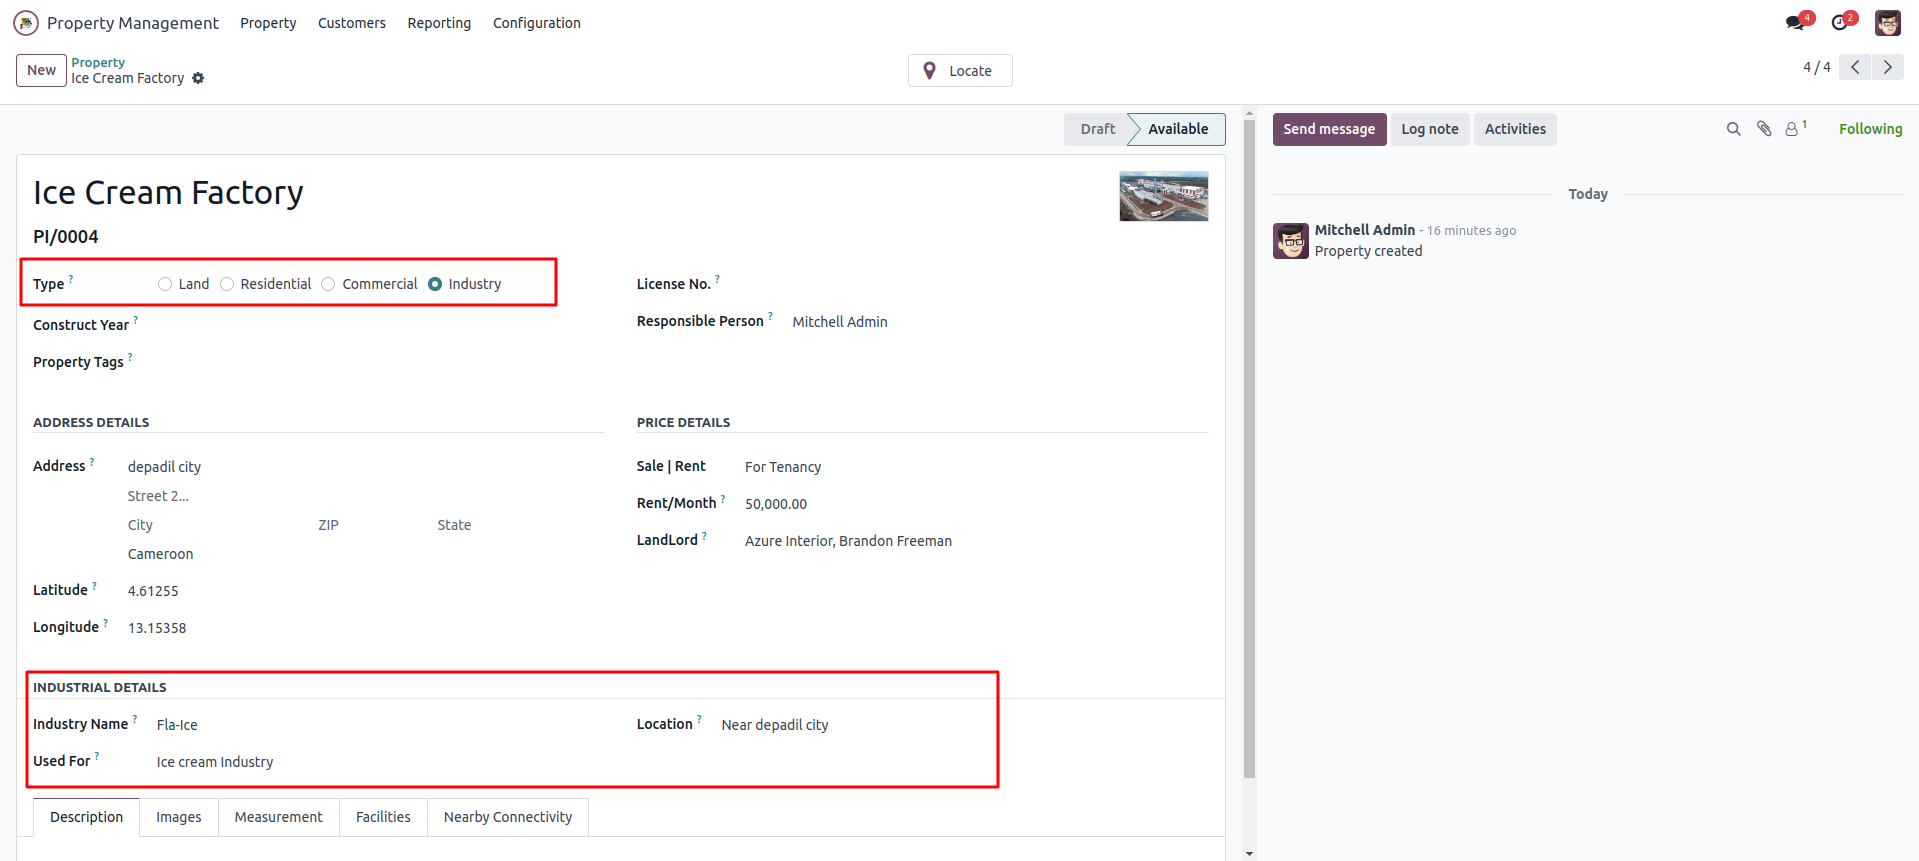
Task: Switch to the Measurement tab
Action: (278, 817)
